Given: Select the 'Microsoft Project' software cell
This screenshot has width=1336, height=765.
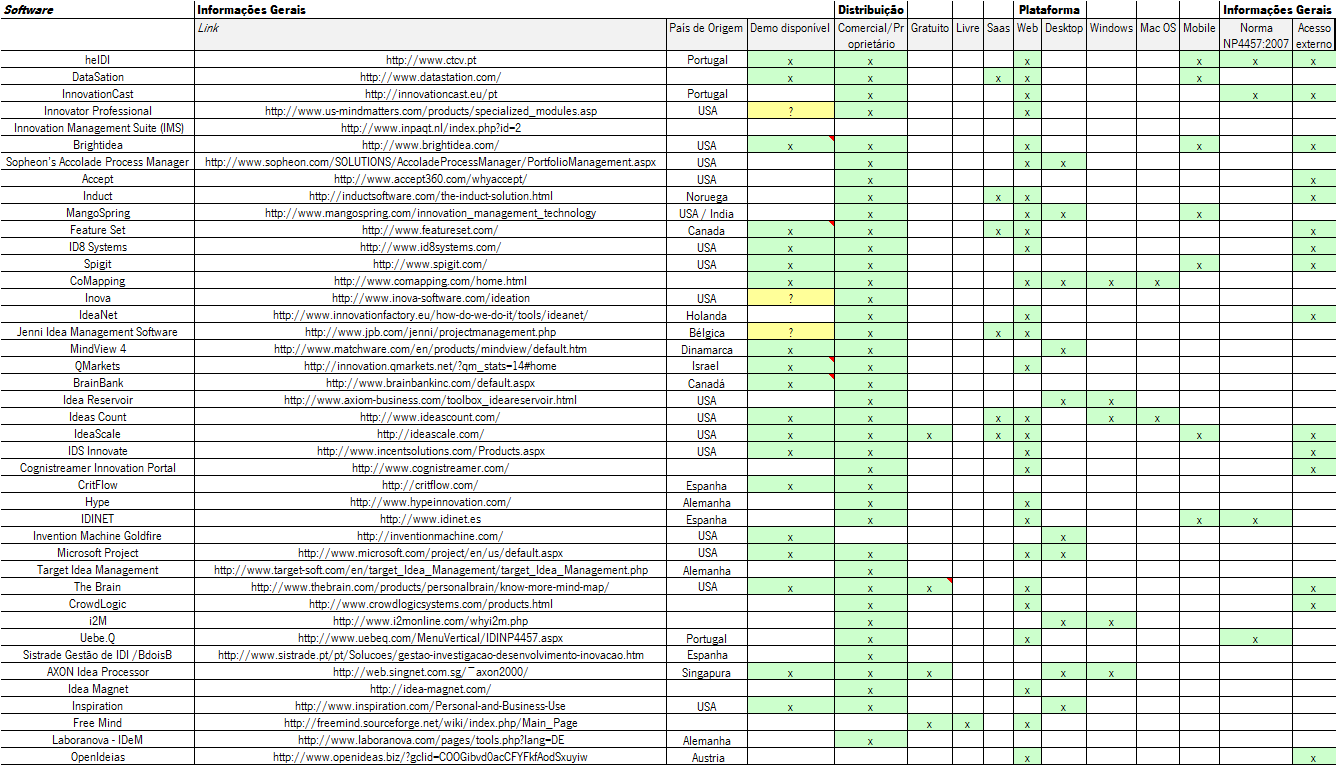Looking at the screenshot, I should [97, 553].
